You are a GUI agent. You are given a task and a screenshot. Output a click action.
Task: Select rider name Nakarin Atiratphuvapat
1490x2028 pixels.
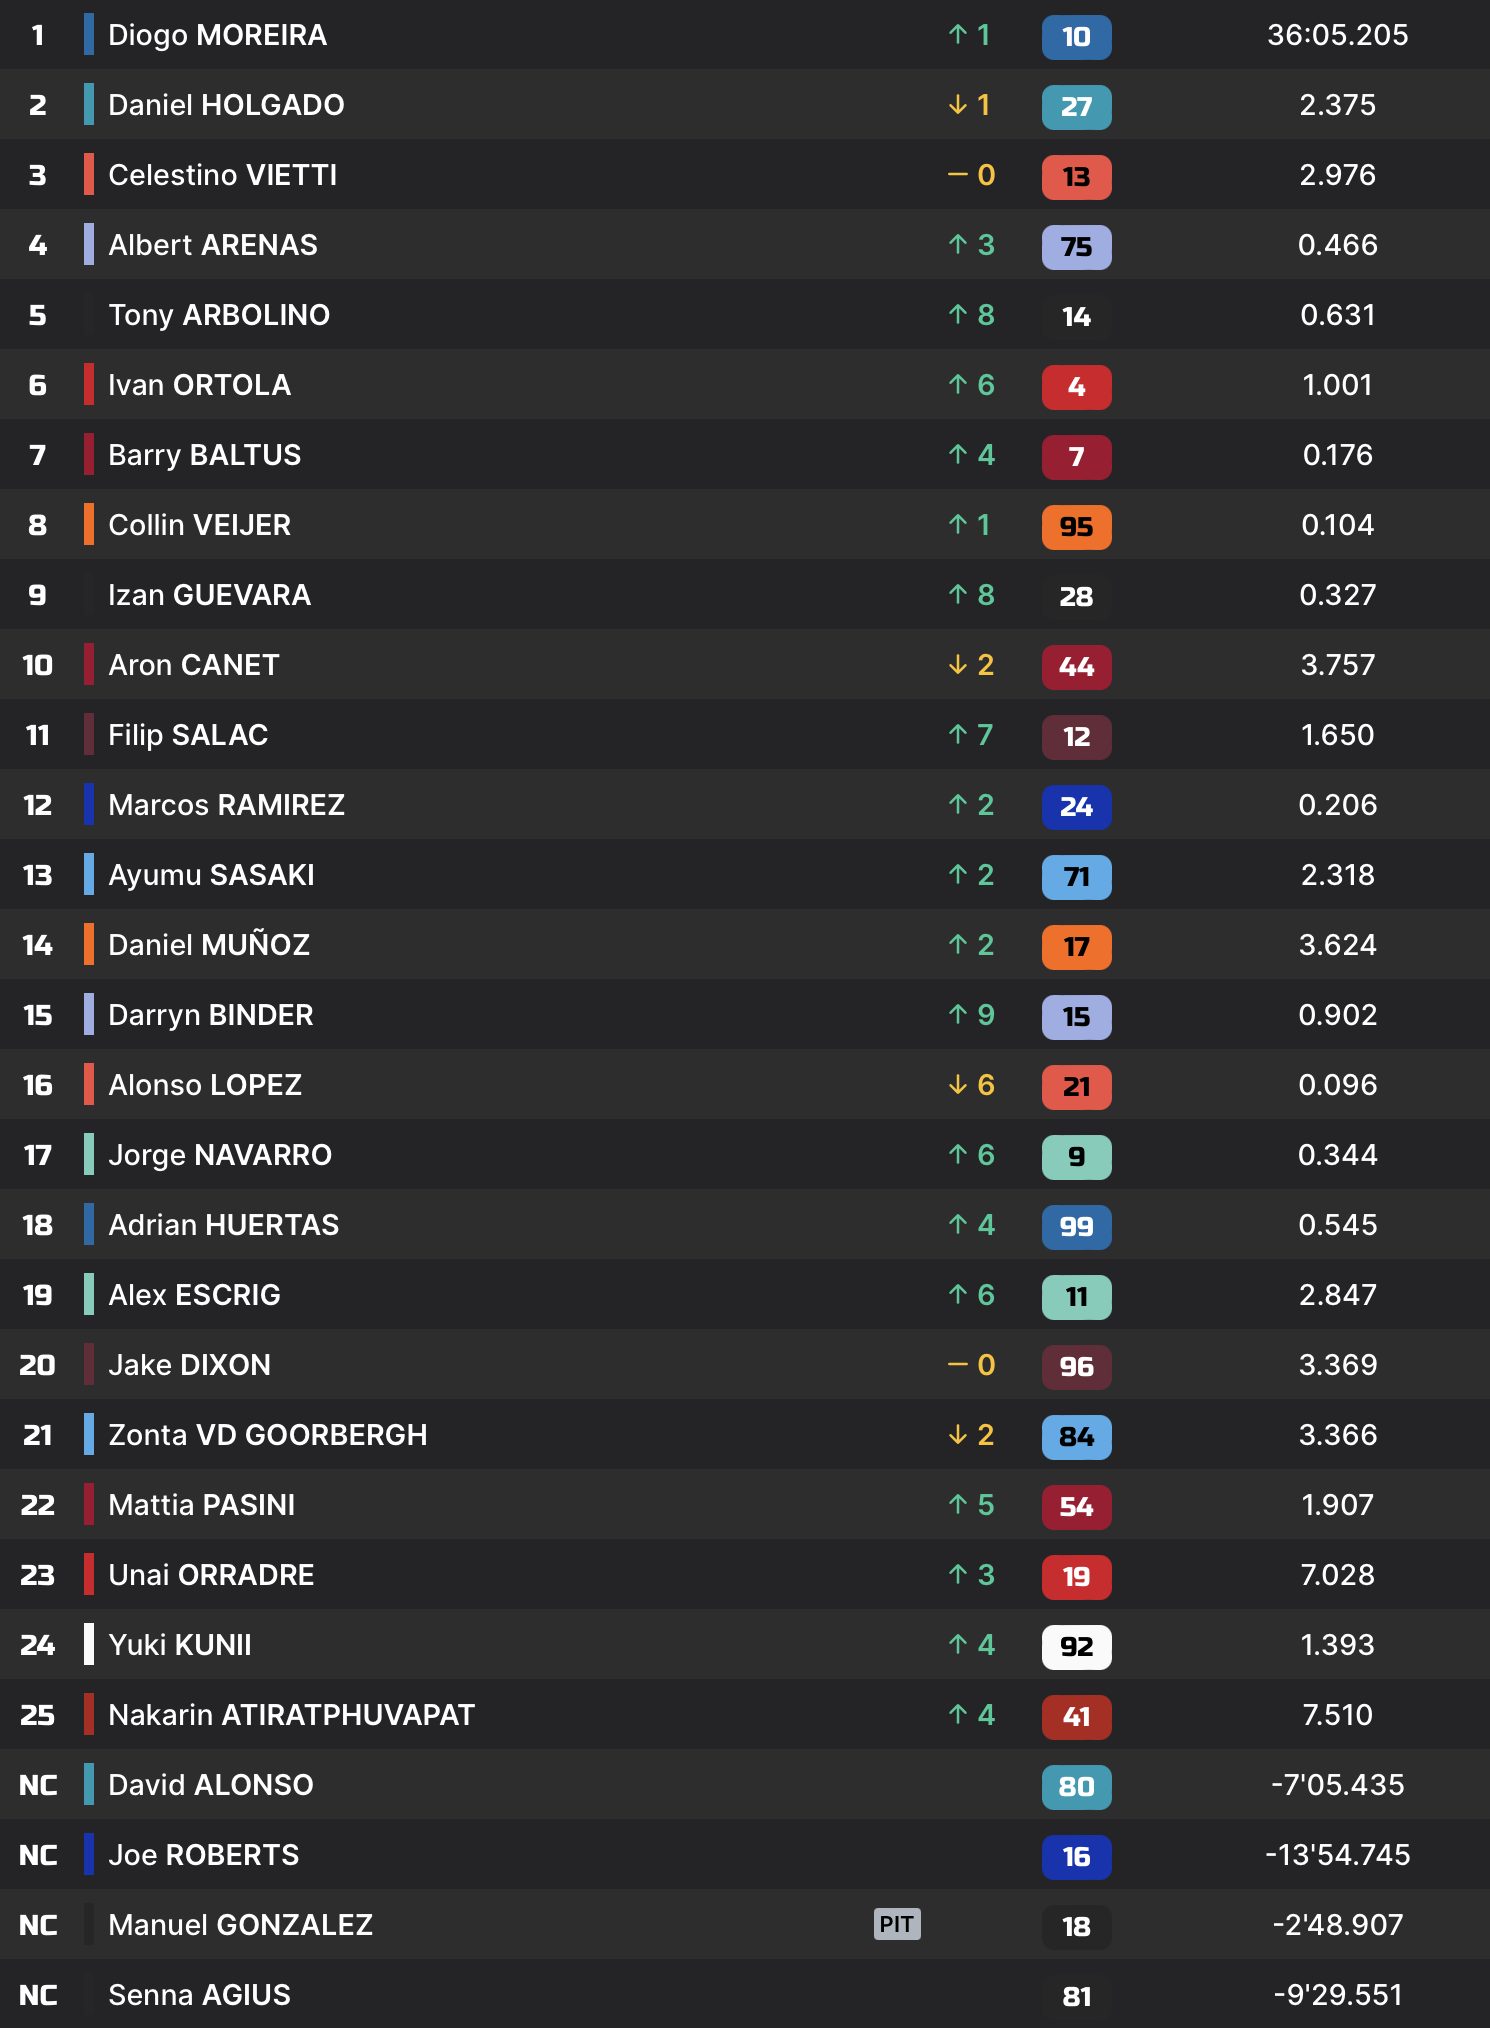[291, 1715]
